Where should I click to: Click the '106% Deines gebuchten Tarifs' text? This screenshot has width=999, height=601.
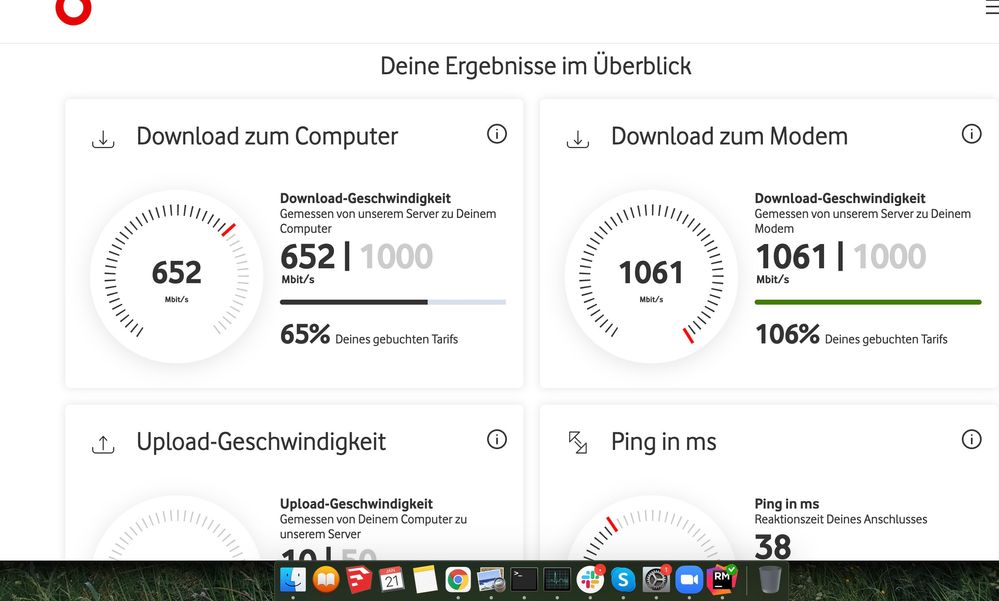point(851,335)
